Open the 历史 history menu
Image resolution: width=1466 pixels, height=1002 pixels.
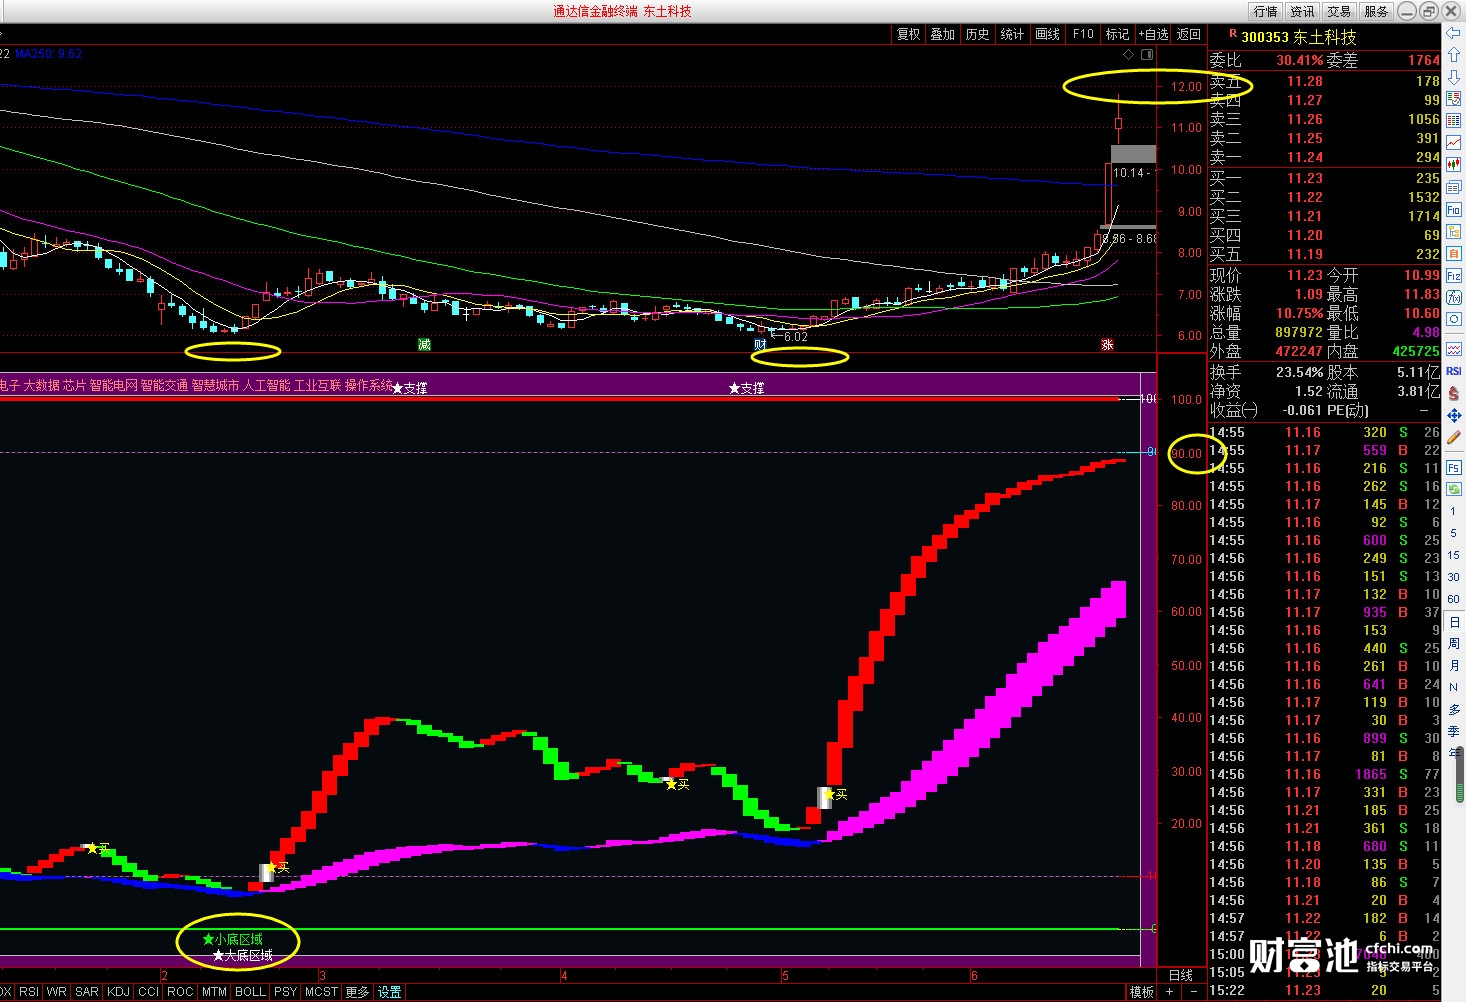pyautogui.click(x=978, y=34)
